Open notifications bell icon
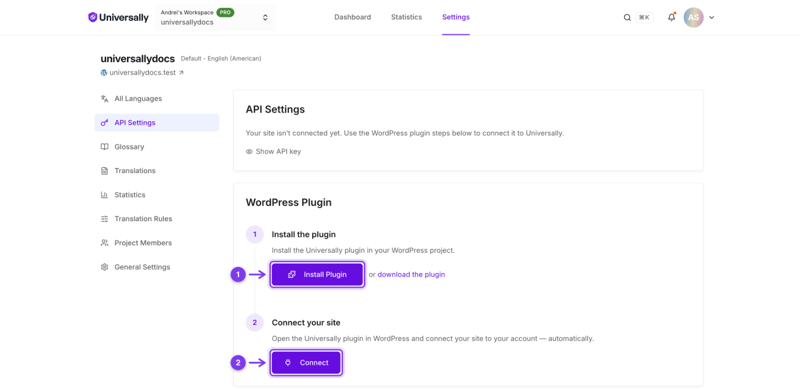Viewport: 800px width, 389px height. tap(671, 17)
